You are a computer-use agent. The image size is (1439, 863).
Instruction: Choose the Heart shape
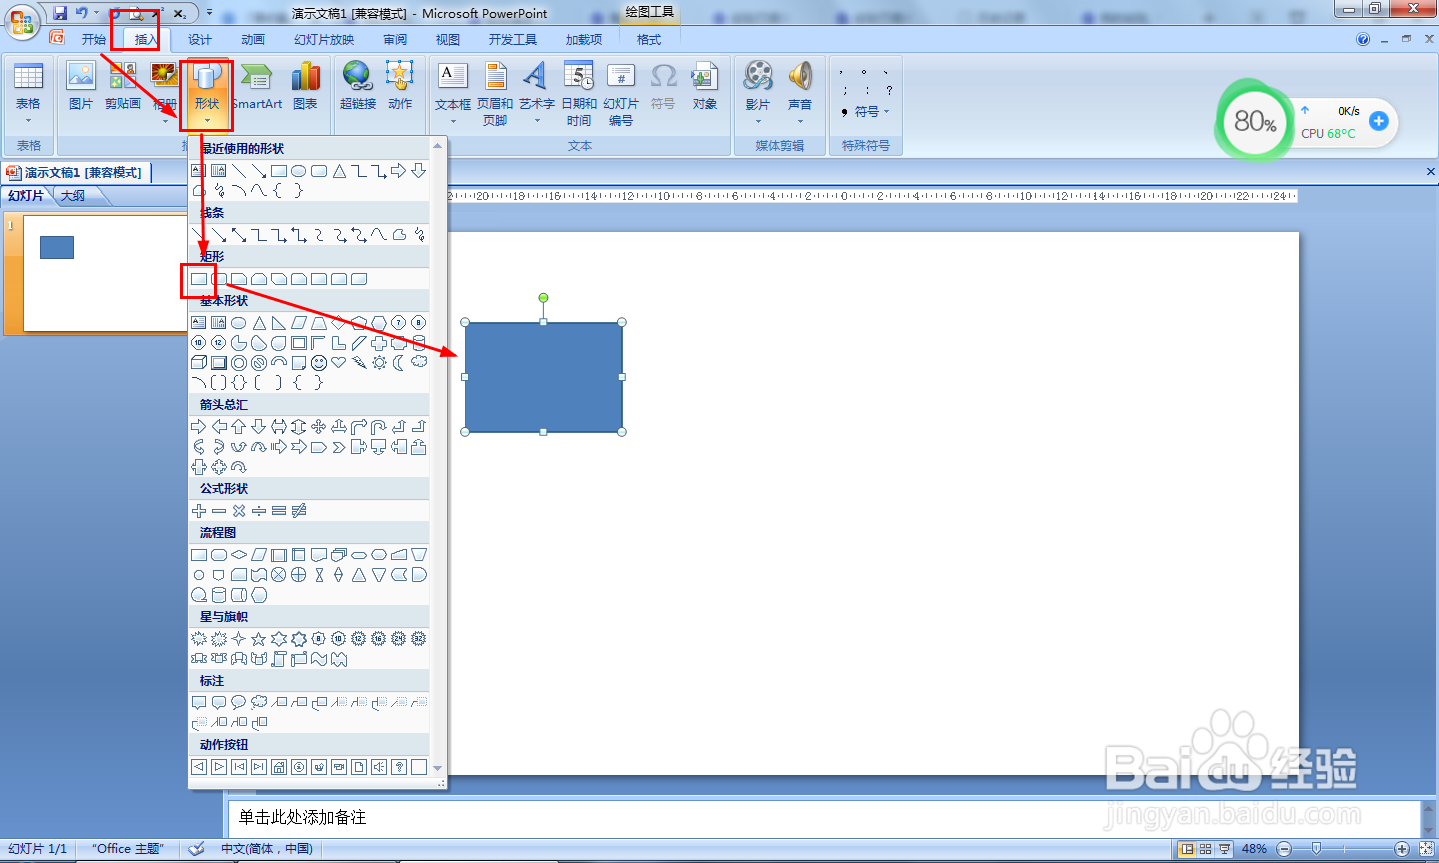pyautogui.click(x=339, y=362)
